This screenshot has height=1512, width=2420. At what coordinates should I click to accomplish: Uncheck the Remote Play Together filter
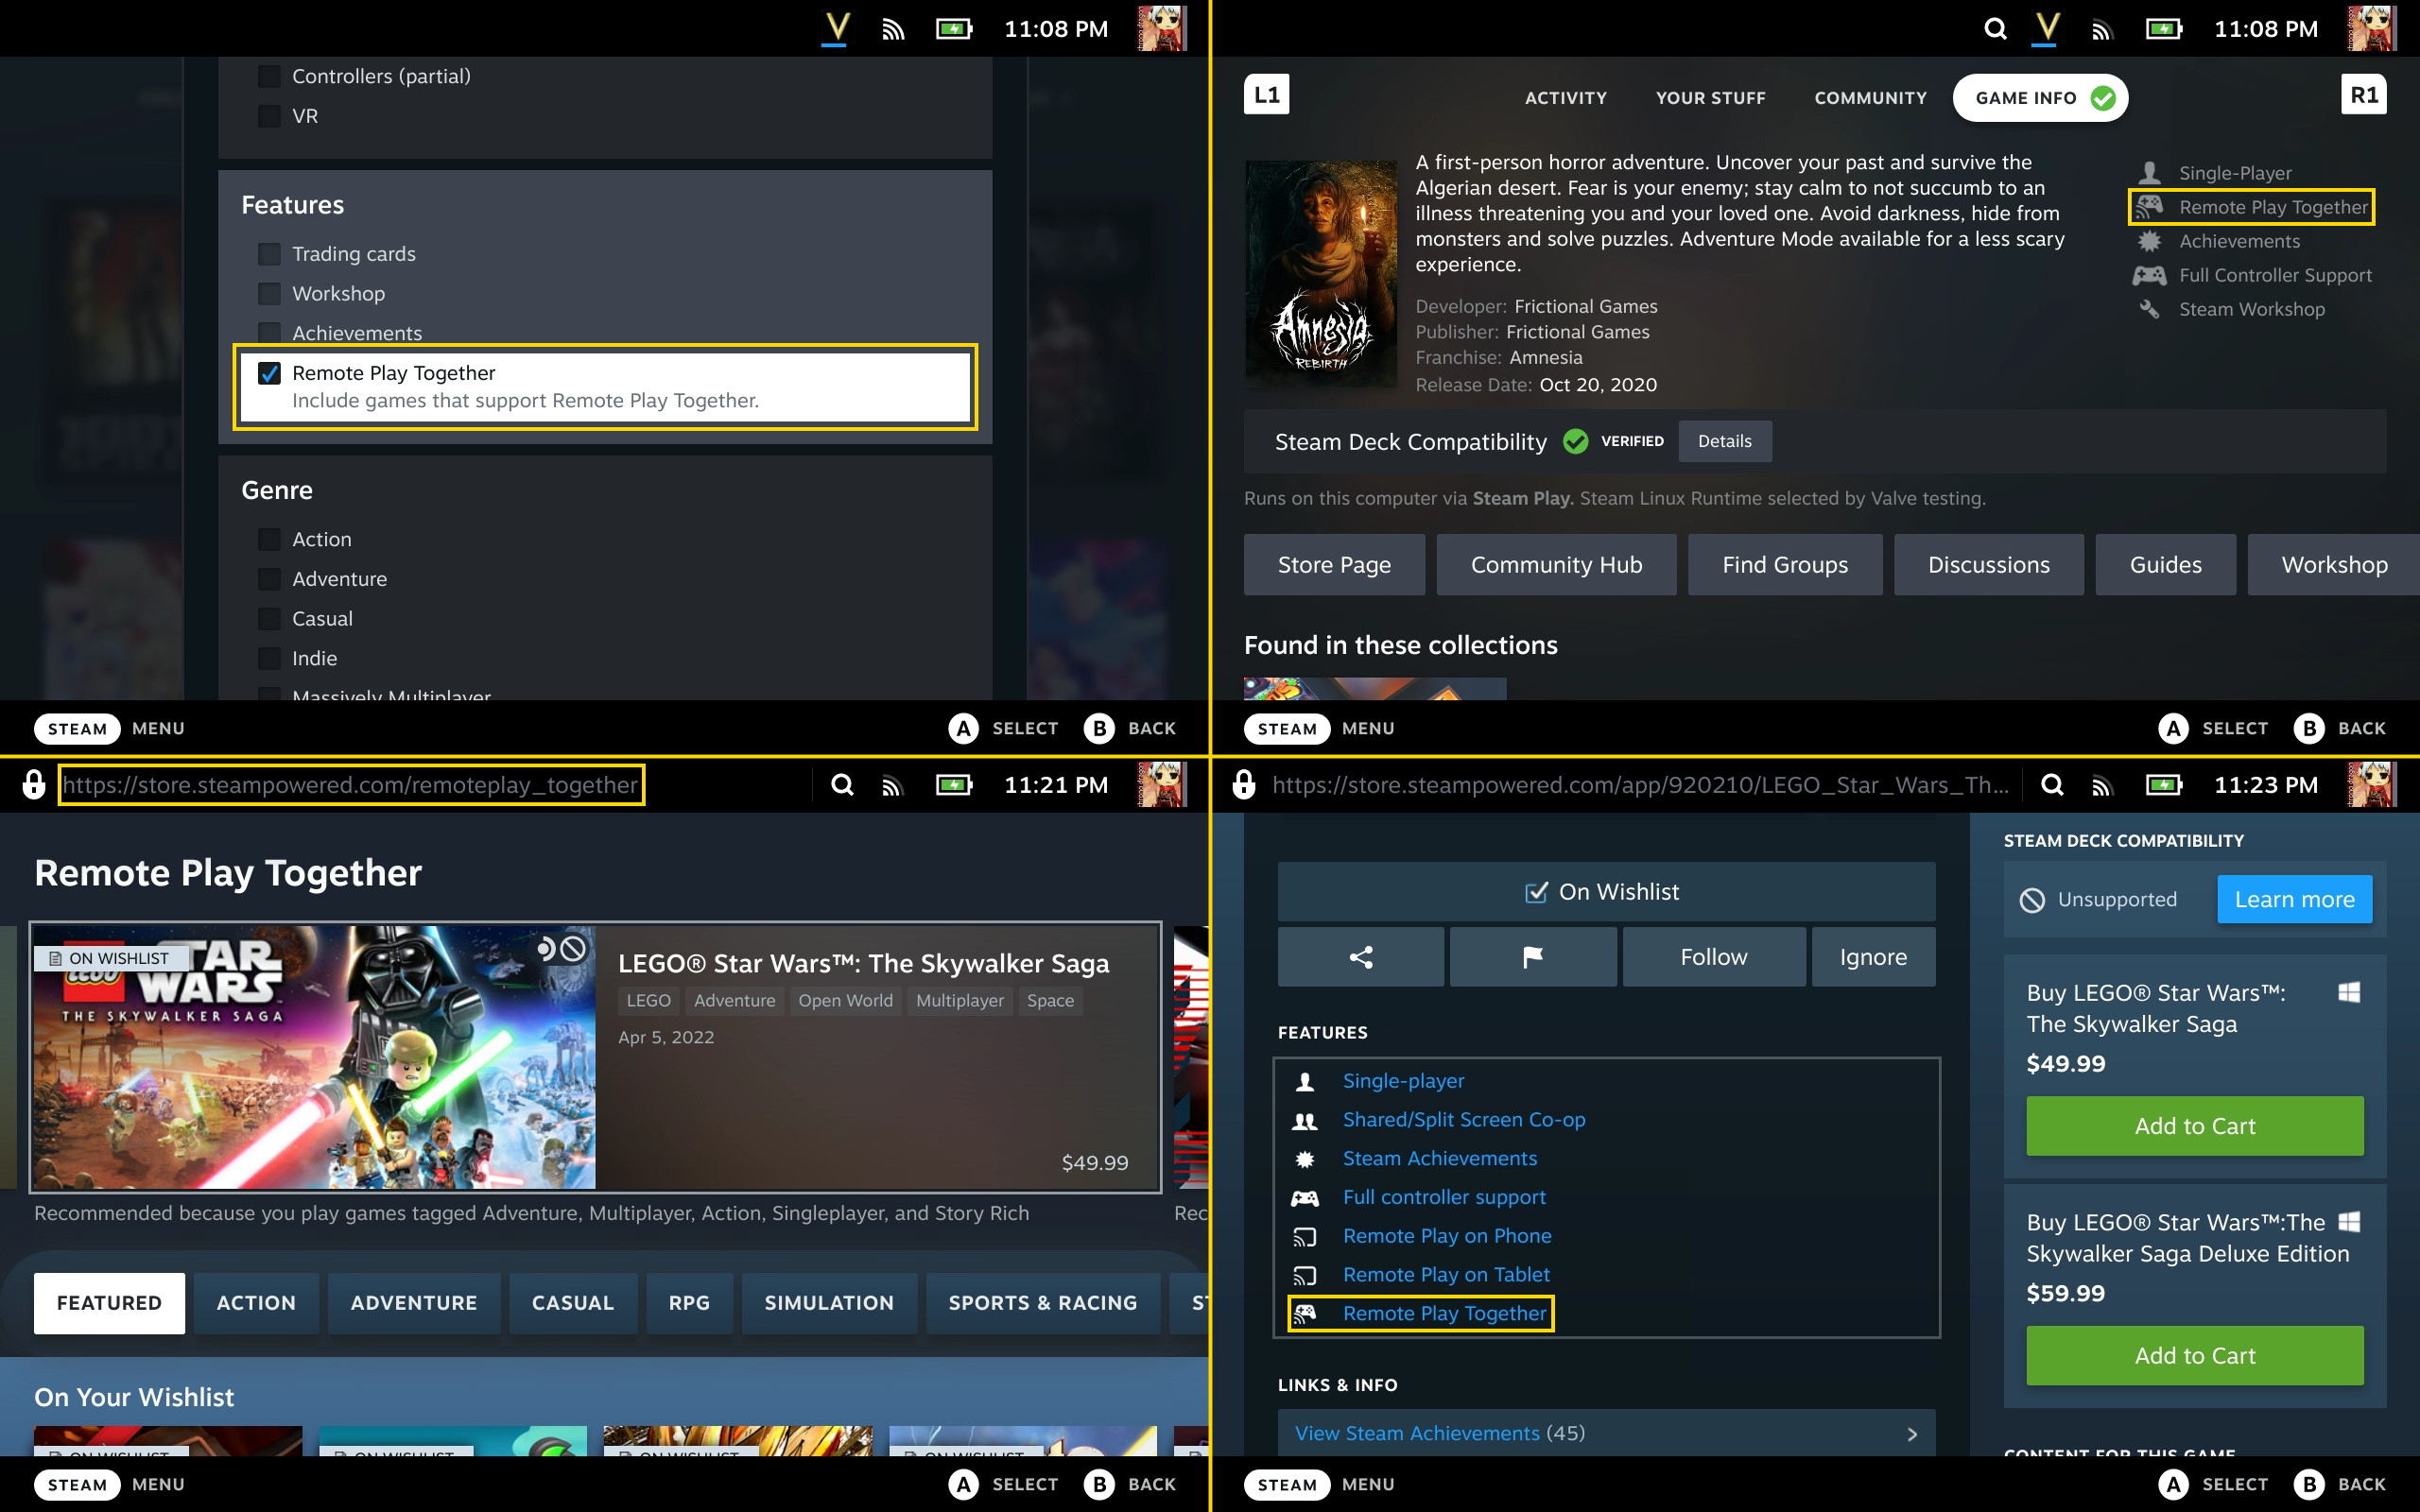(269, 373)
